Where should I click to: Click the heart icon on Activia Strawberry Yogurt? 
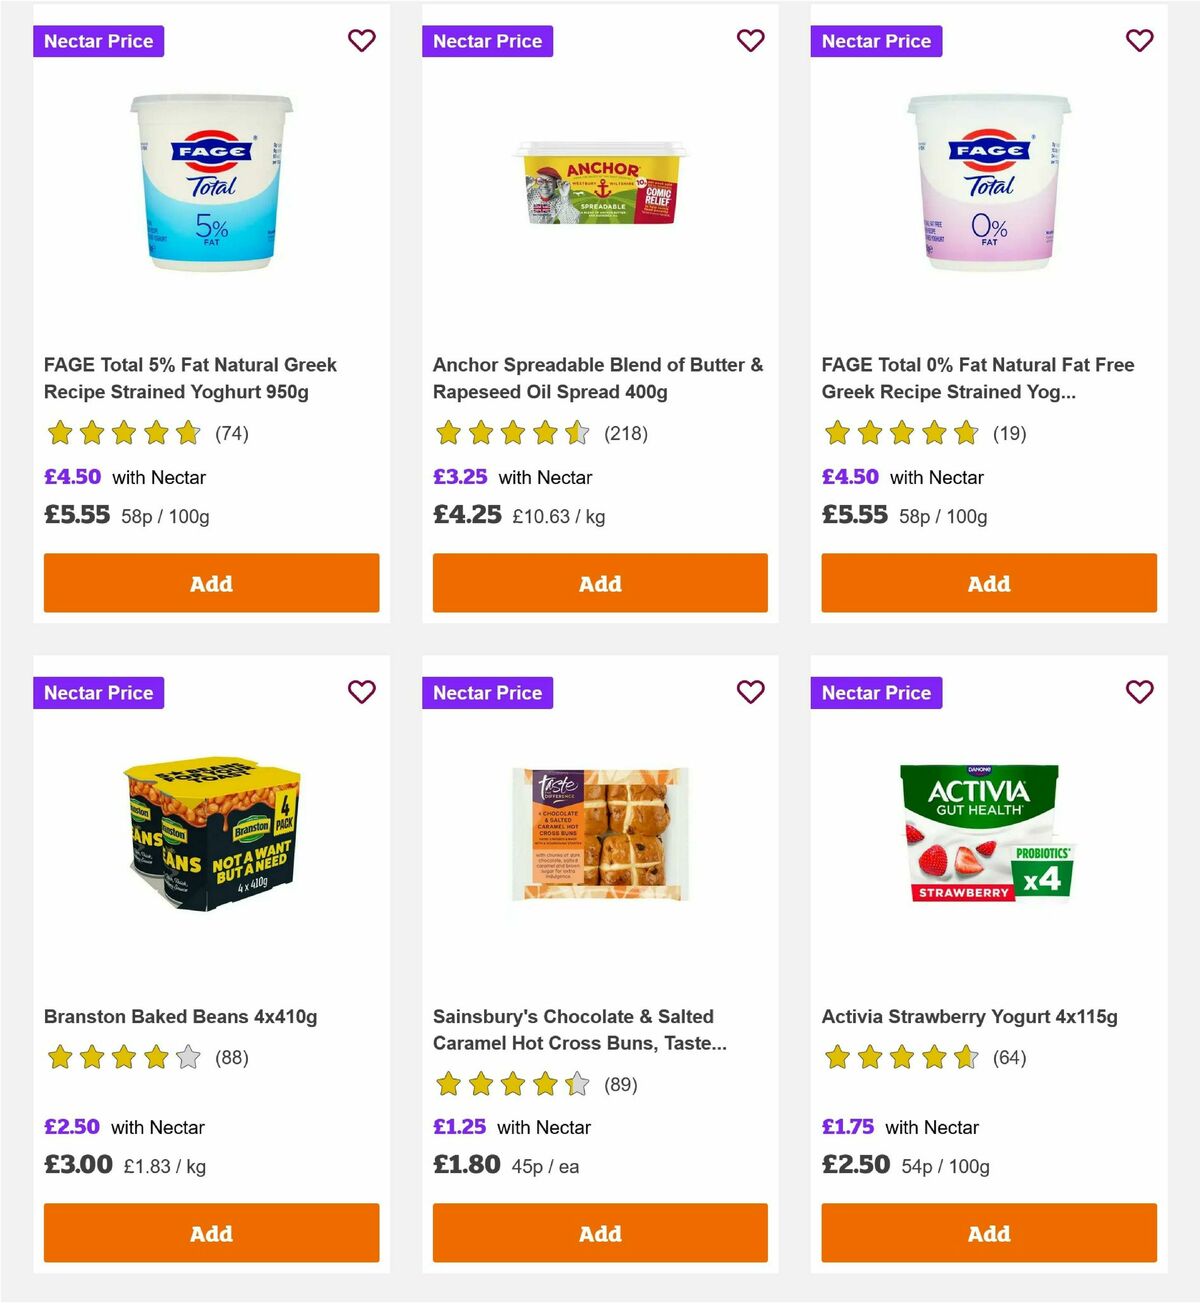click(x=1139, y=691)
